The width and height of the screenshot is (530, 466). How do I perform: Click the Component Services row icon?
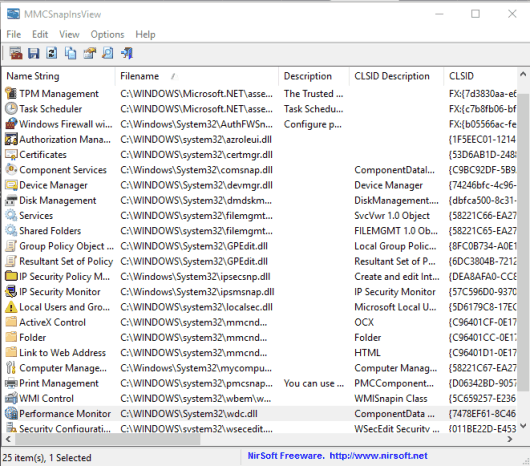coord(11,170)
